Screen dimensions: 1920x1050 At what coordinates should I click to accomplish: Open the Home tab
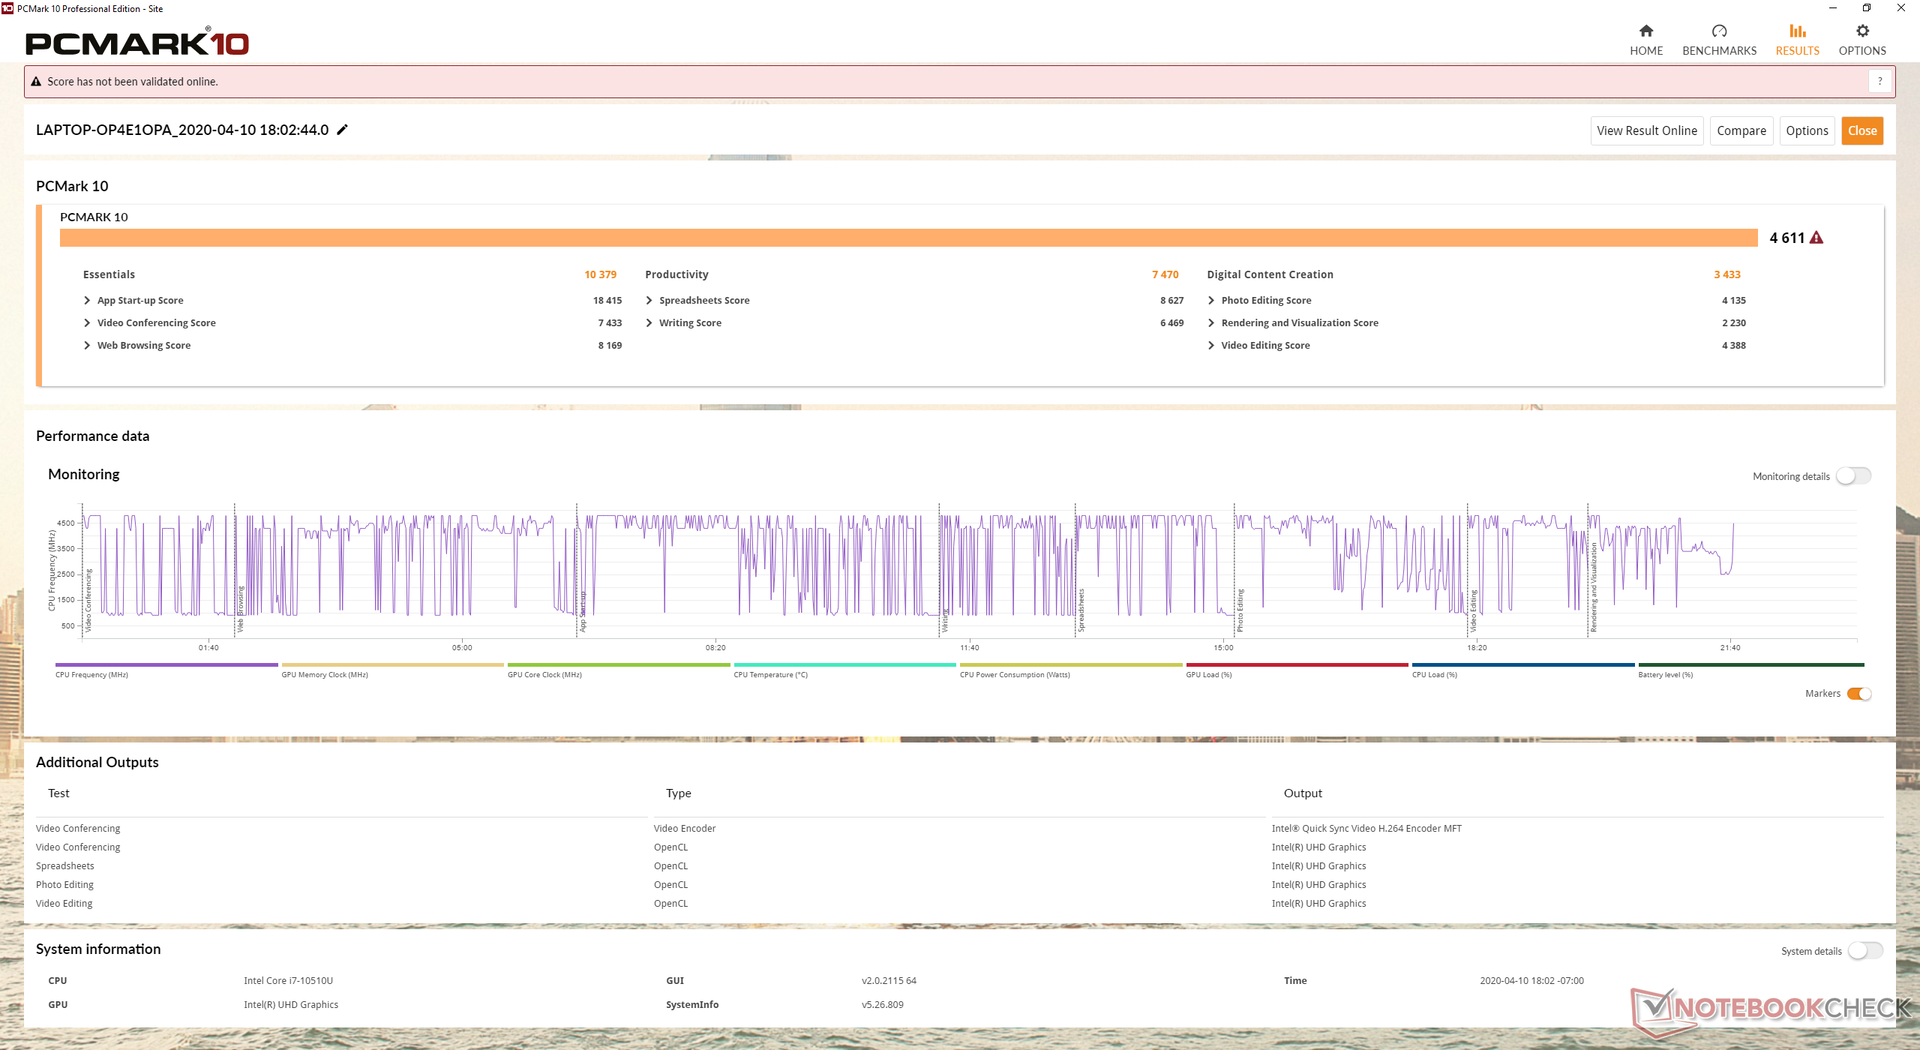pyautogui.click(x=1646, y=40)
